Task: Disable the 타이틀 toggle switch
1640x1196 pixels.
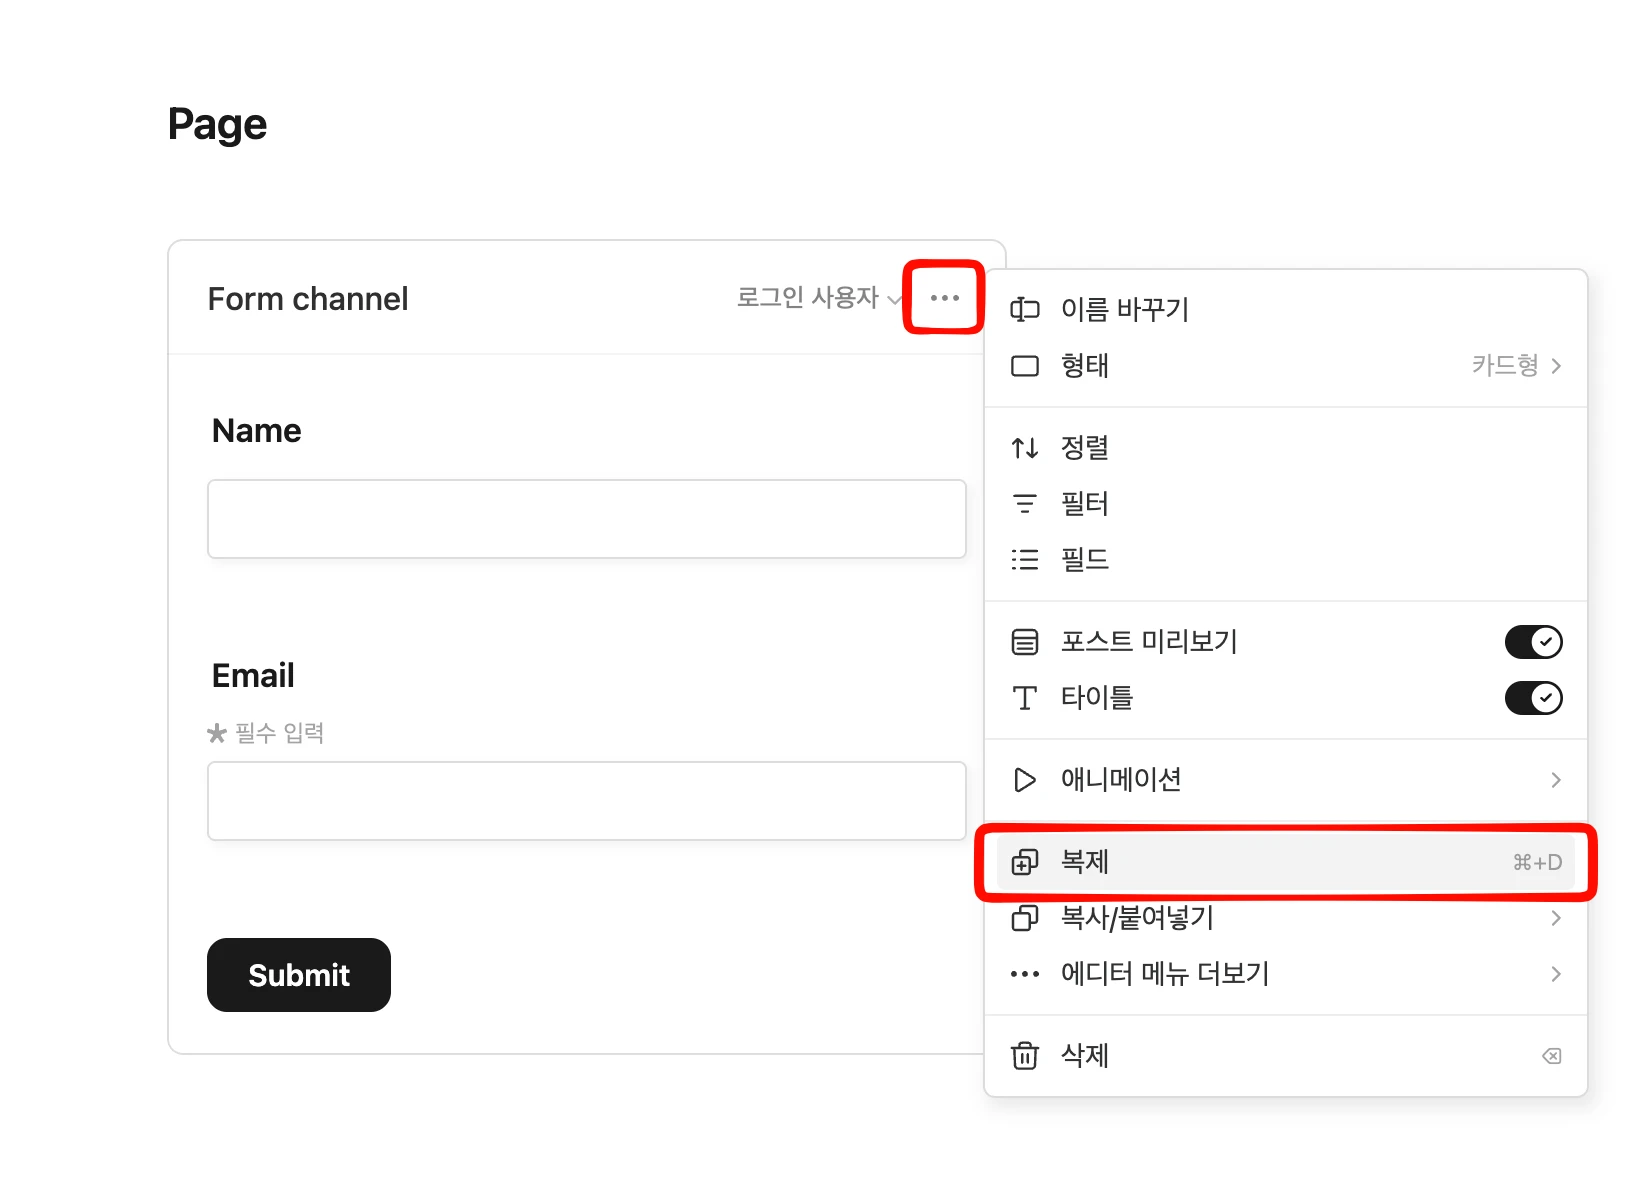Action: point(1533,698)
